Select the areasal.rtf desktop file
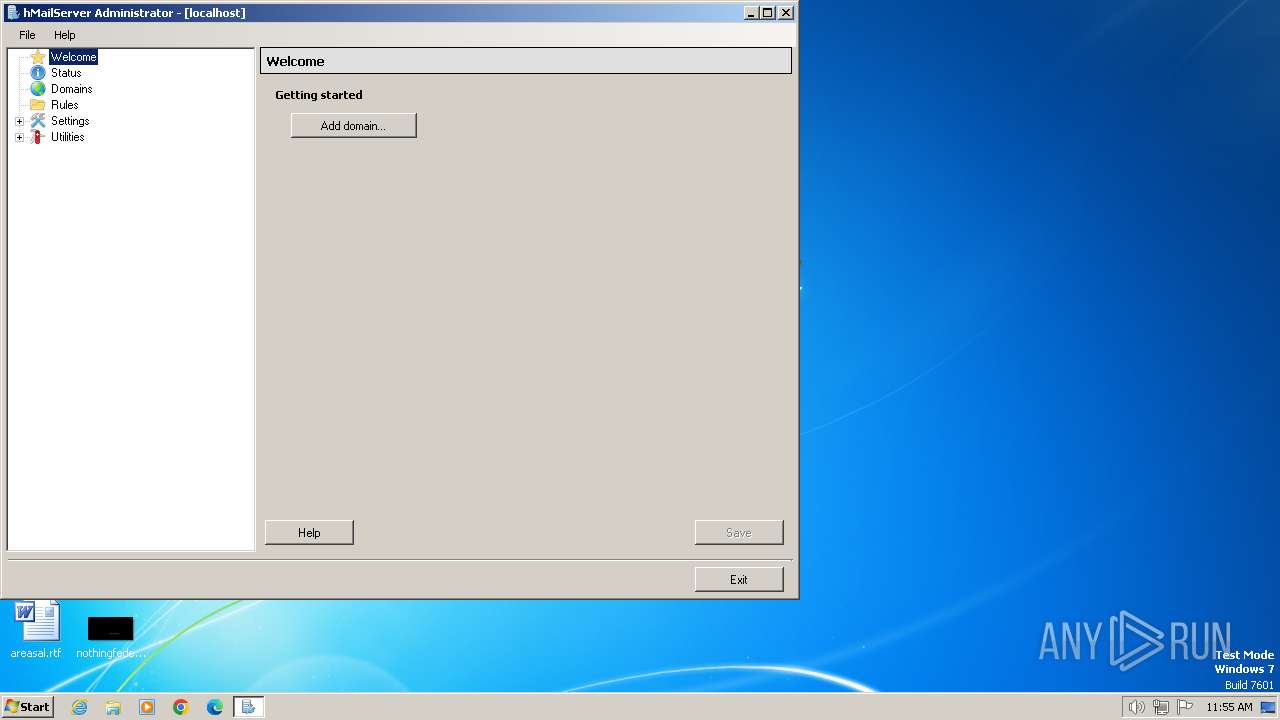This screenshot has width=1280, height=720. [x=36, y=630]
